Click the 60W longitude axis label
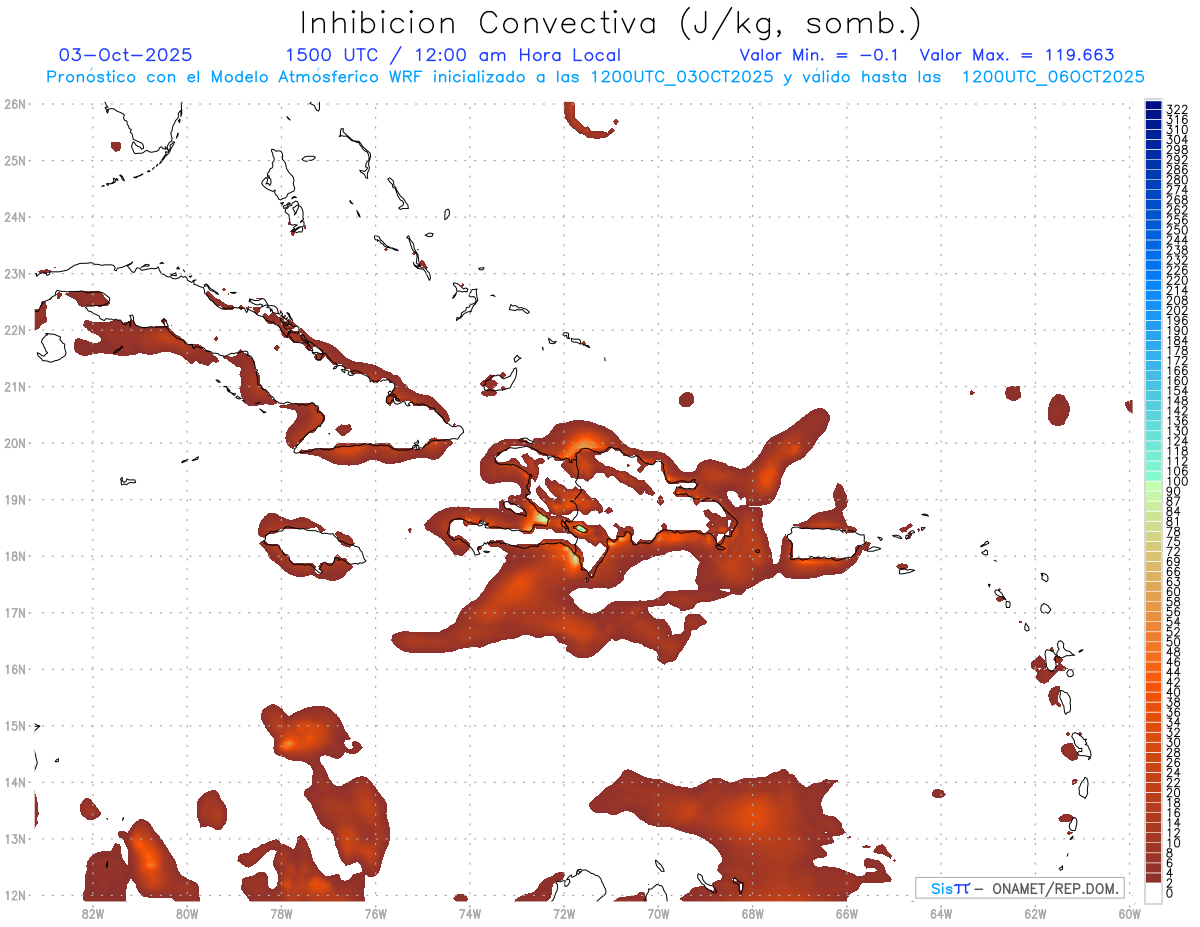Screen dimensions: 1200x927 [1130, 912]
